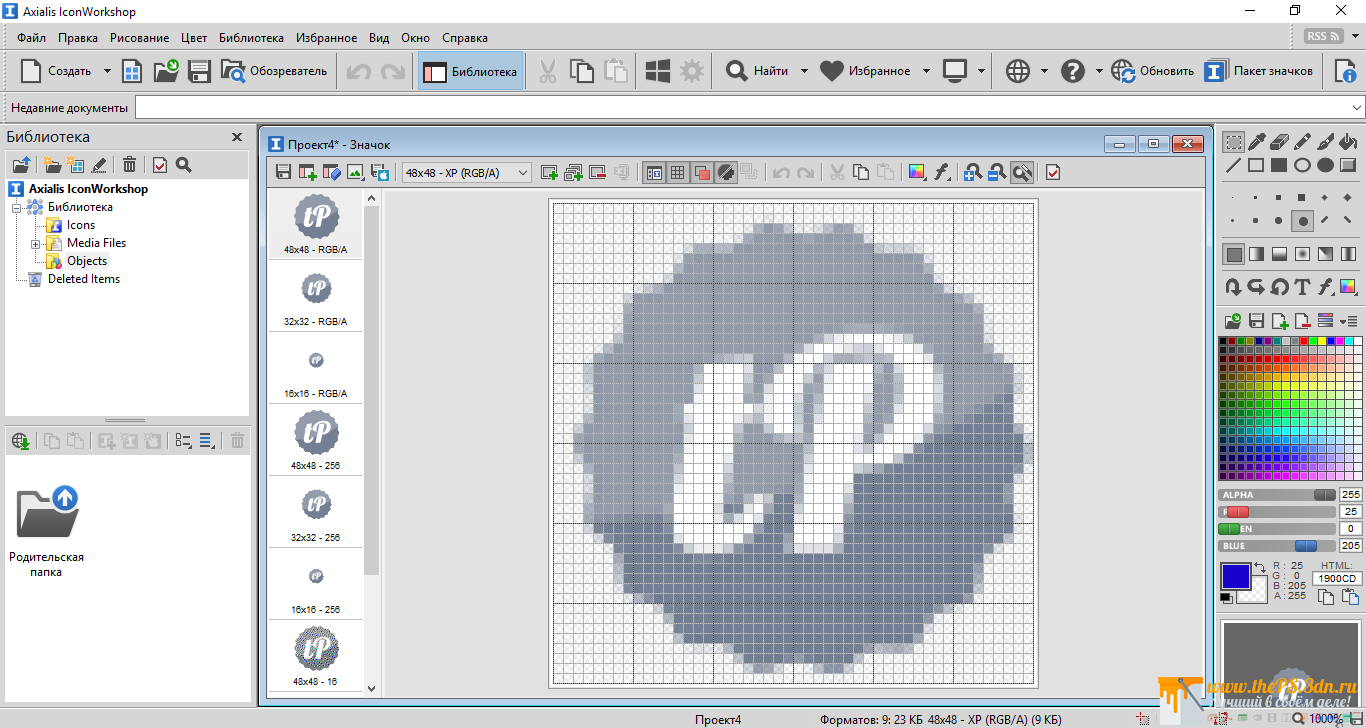Click the trash delete icon in Library toolbar

130,165
